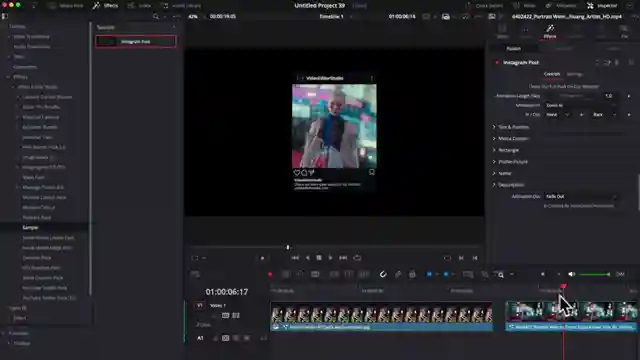Click the timeline zoom magnifier icon
The width and height of the screenshot is (640, 360).
500,275
